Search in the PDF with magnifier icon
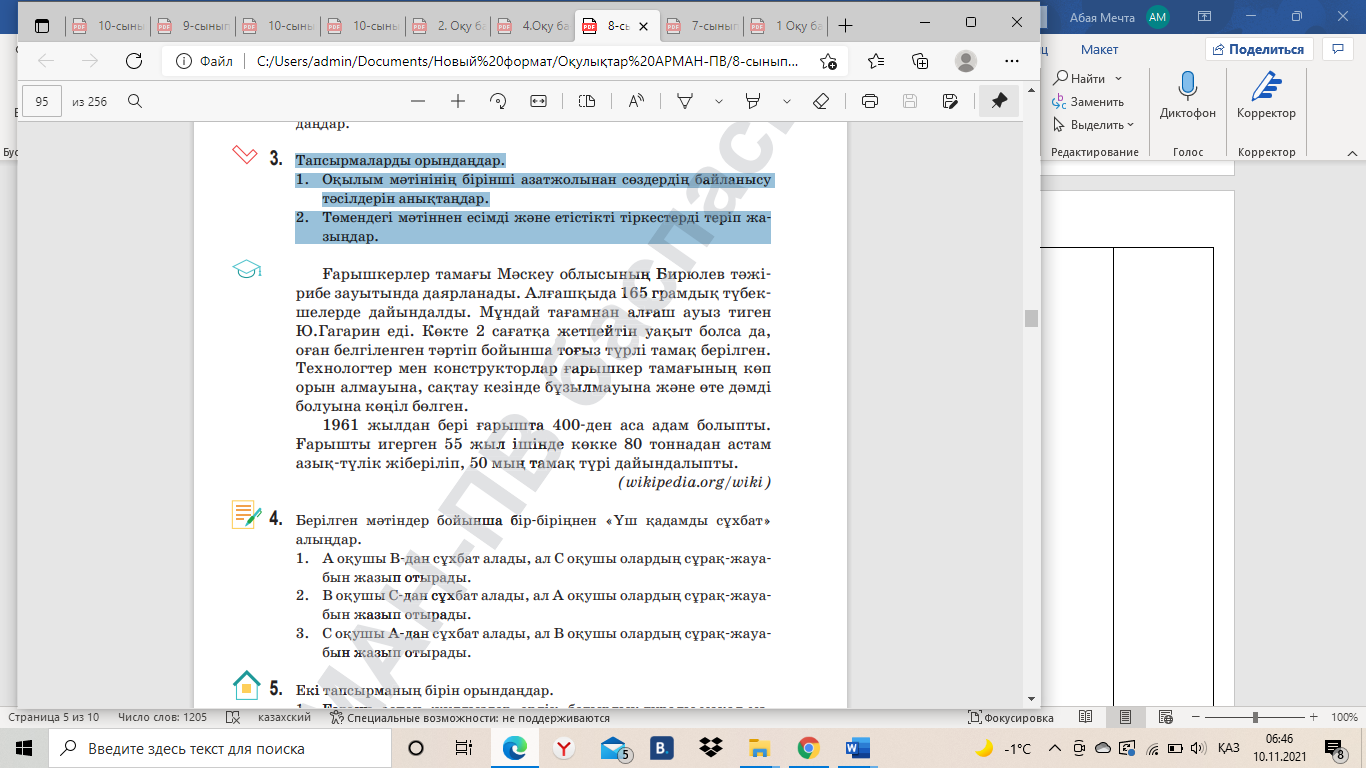This screenshot has width=1366, height=768. 135,101
